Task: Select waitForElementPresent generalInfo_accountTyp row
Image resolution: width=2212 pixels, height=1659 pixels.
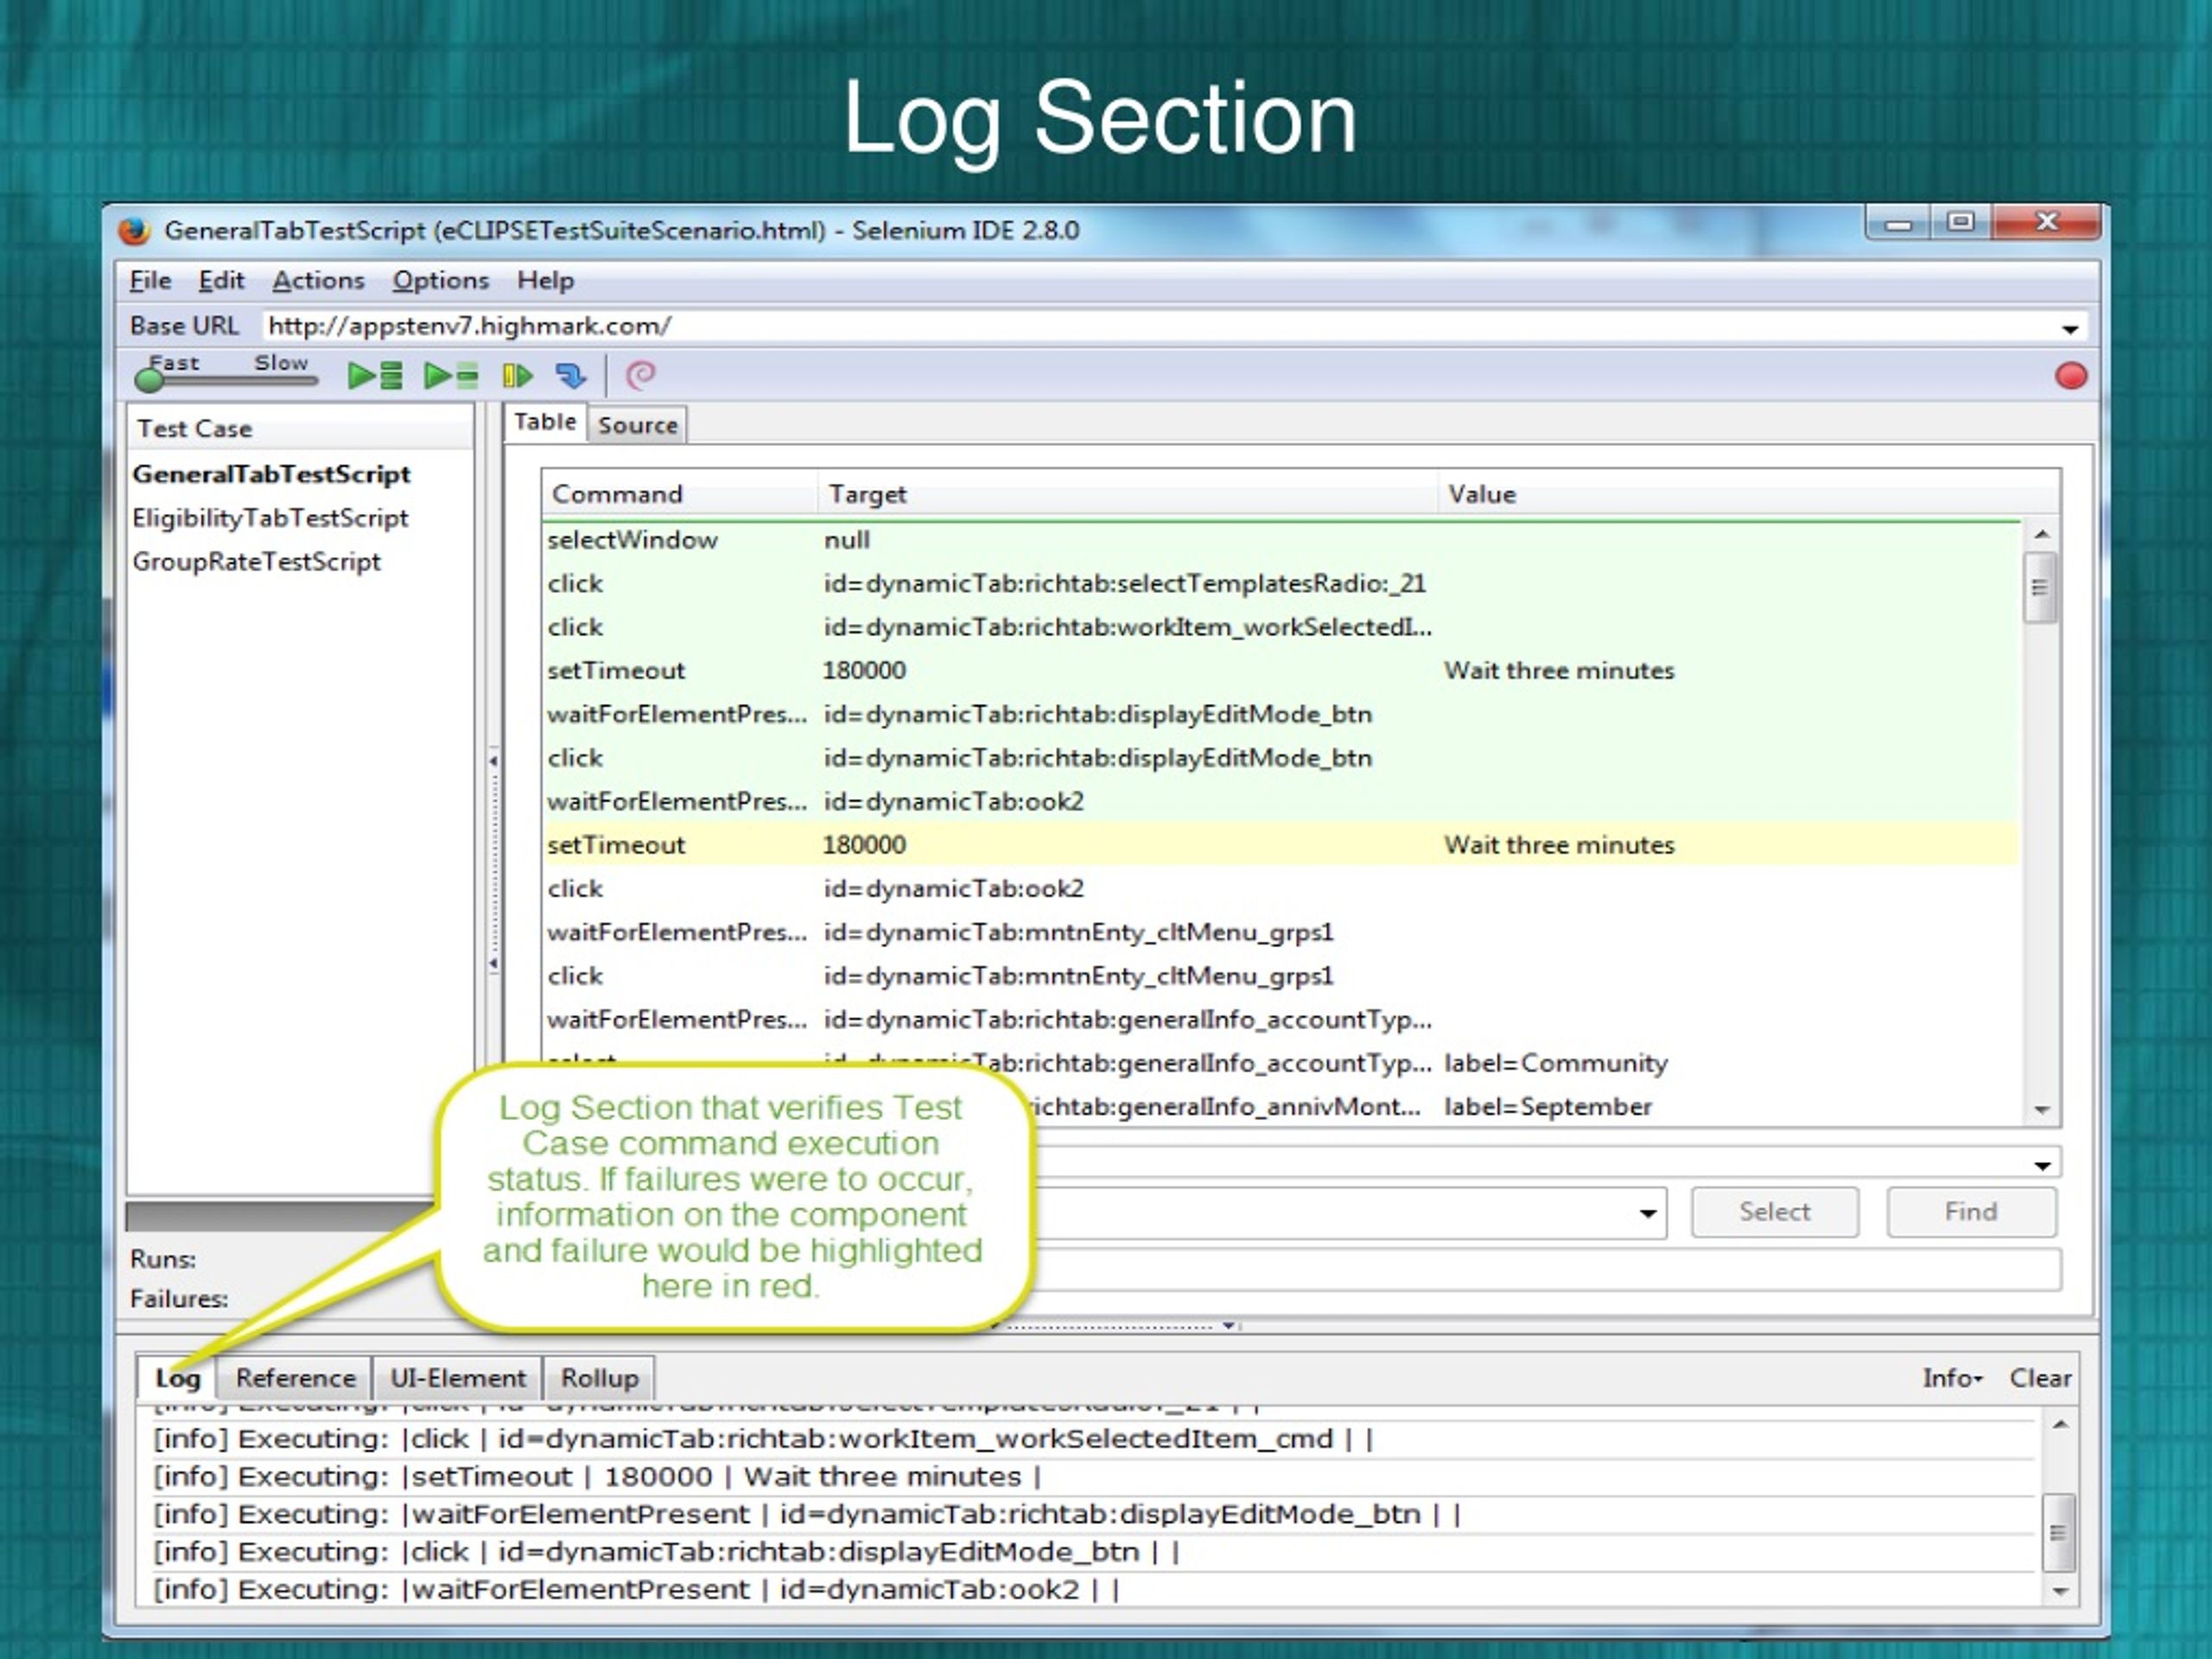Action: point(1281,1019)
